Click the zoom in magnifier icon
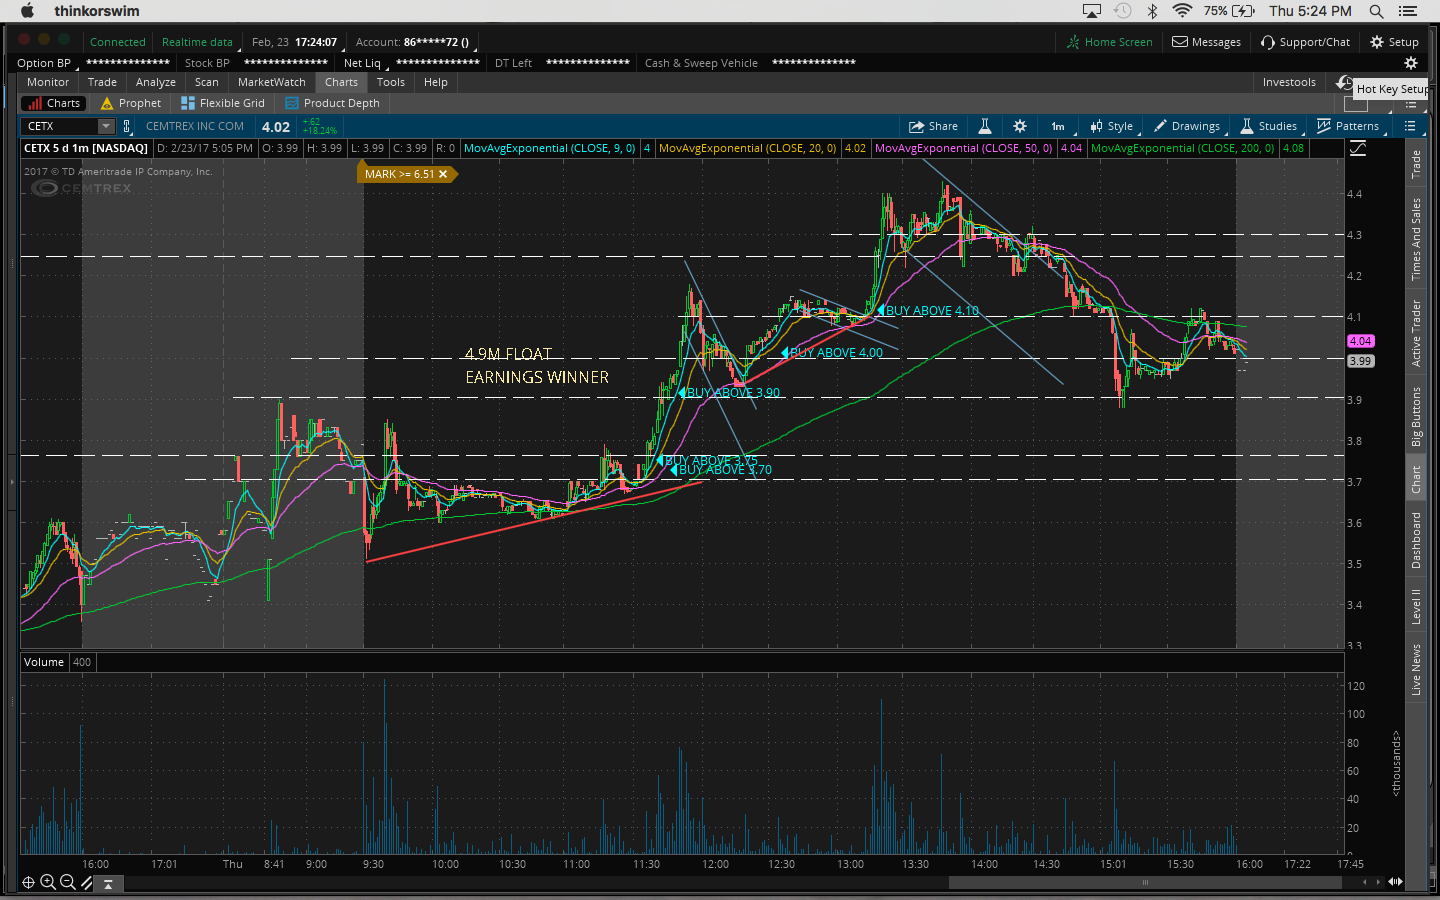Viewport: 1440px width, 900px height. tap(48, 882)
